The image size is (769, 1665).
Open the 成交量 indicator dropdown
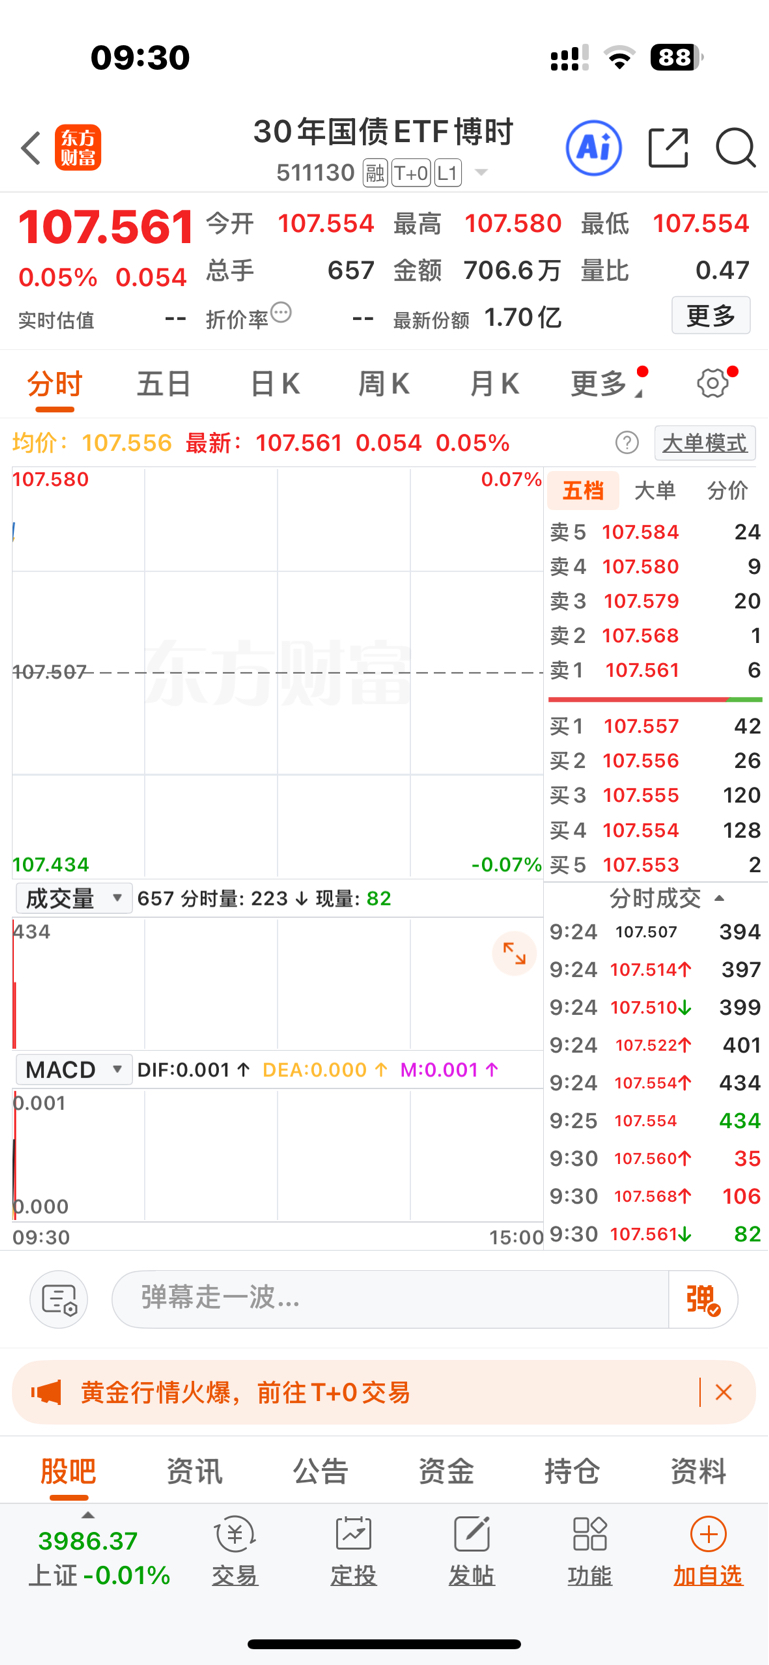(x=73, y=898)
